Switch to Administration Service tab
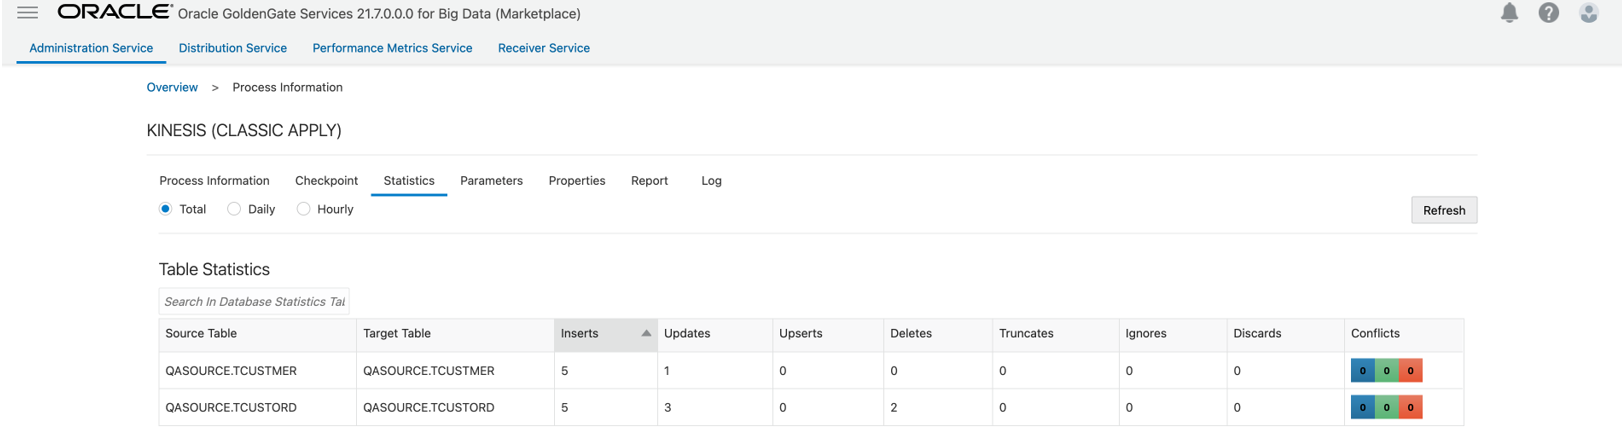 click(91, 48)
